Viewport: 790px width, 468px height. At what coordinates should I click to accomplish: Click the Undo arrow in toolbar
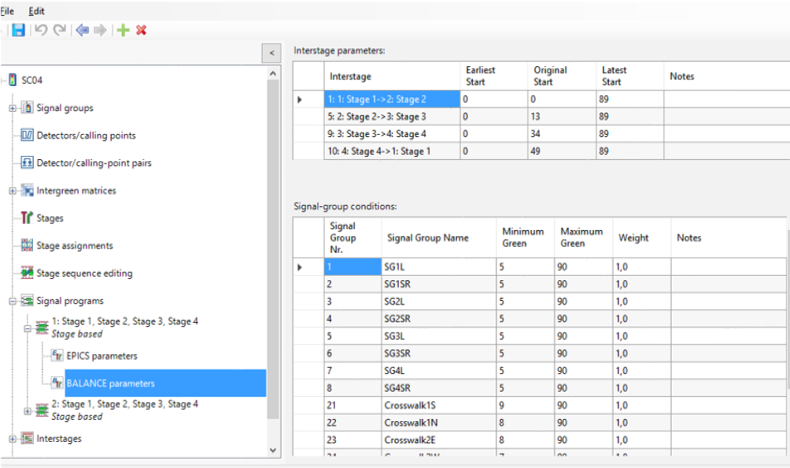tap(41, 31)
